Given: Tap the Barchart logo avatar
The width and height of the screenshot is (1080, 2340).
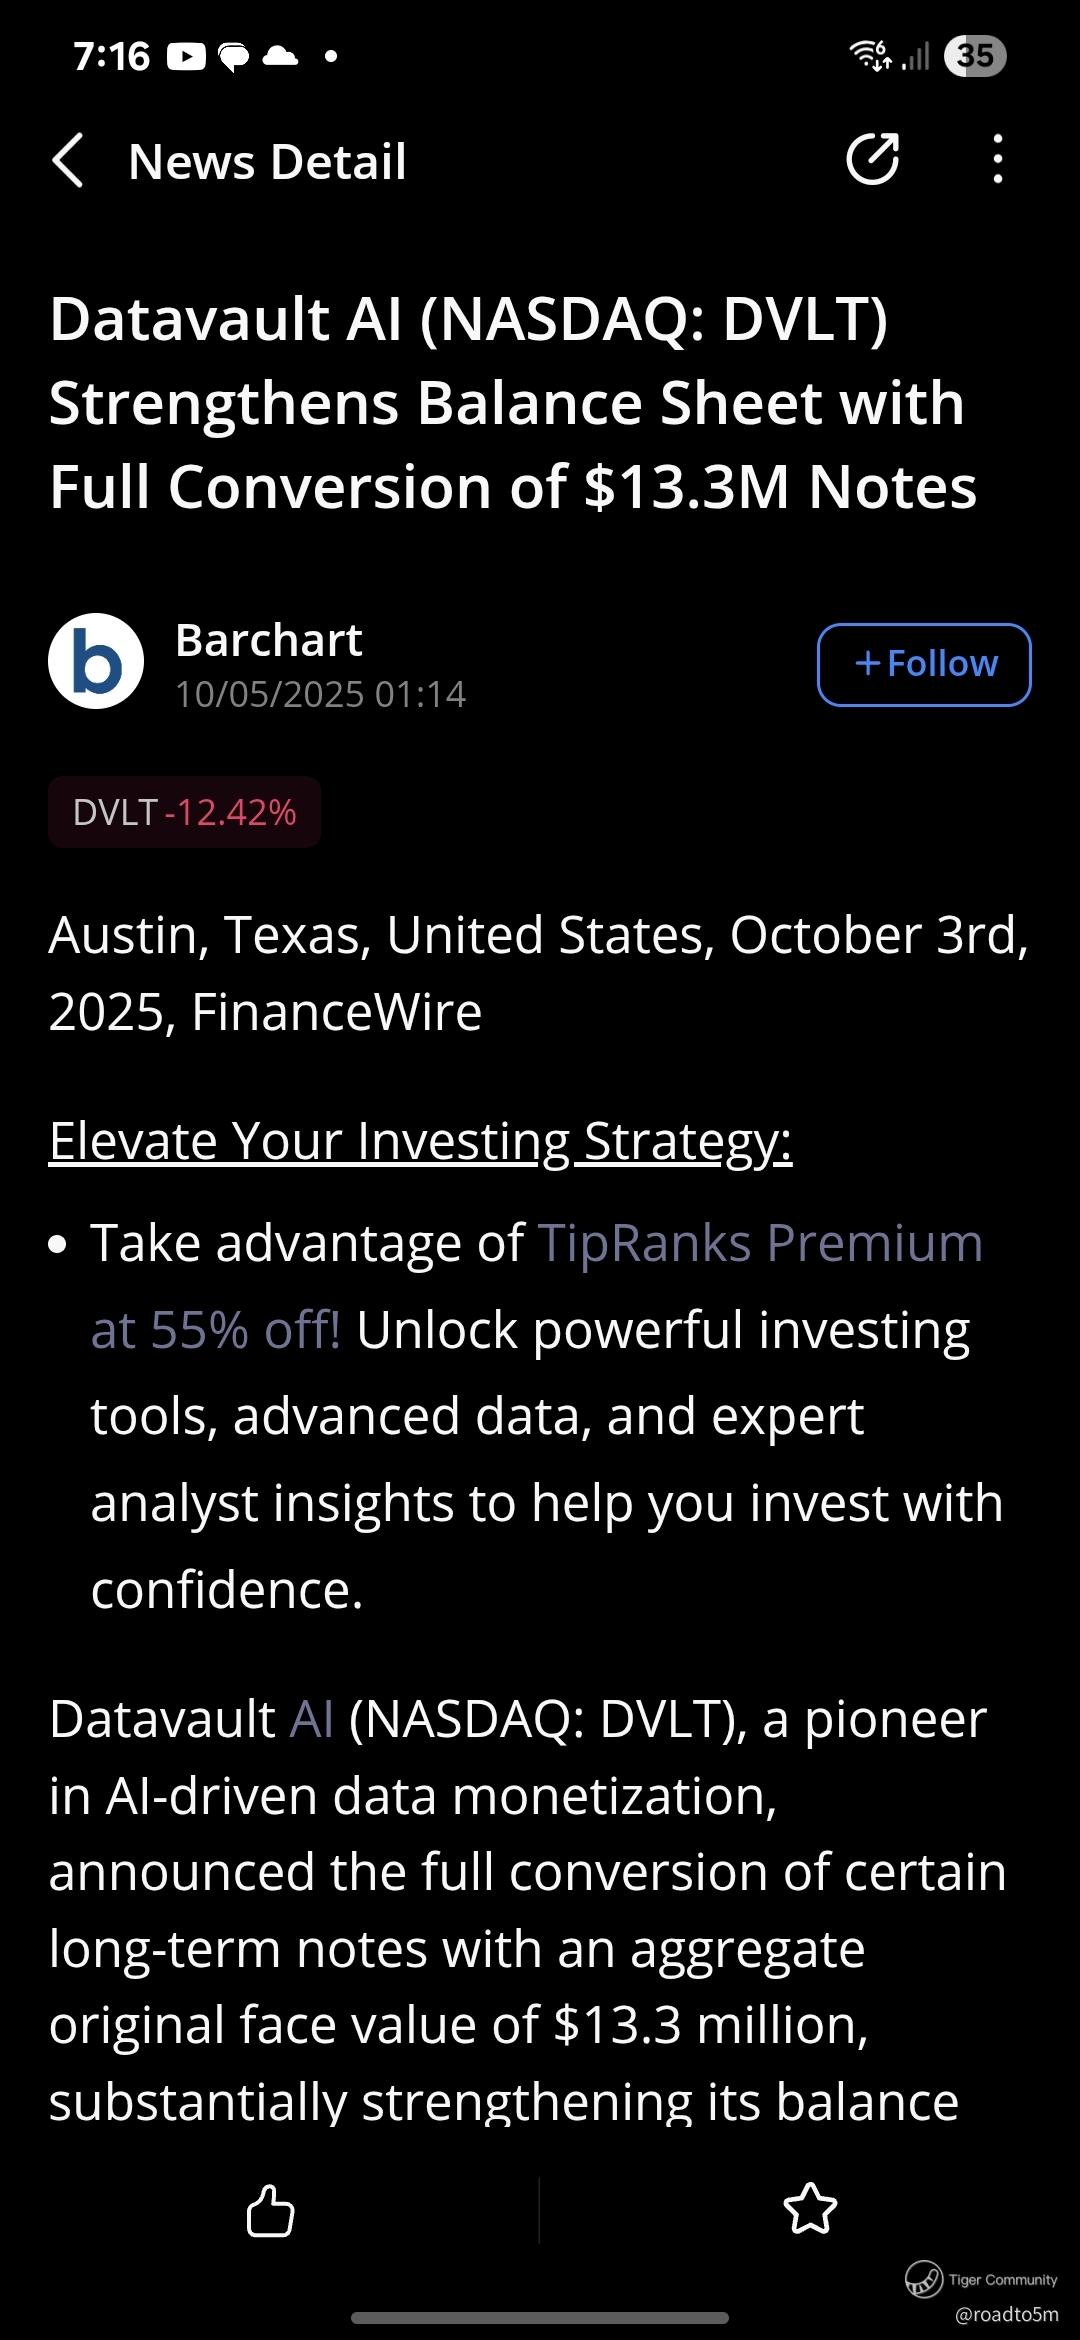Looking at the screenshot, I should [96, 662].
